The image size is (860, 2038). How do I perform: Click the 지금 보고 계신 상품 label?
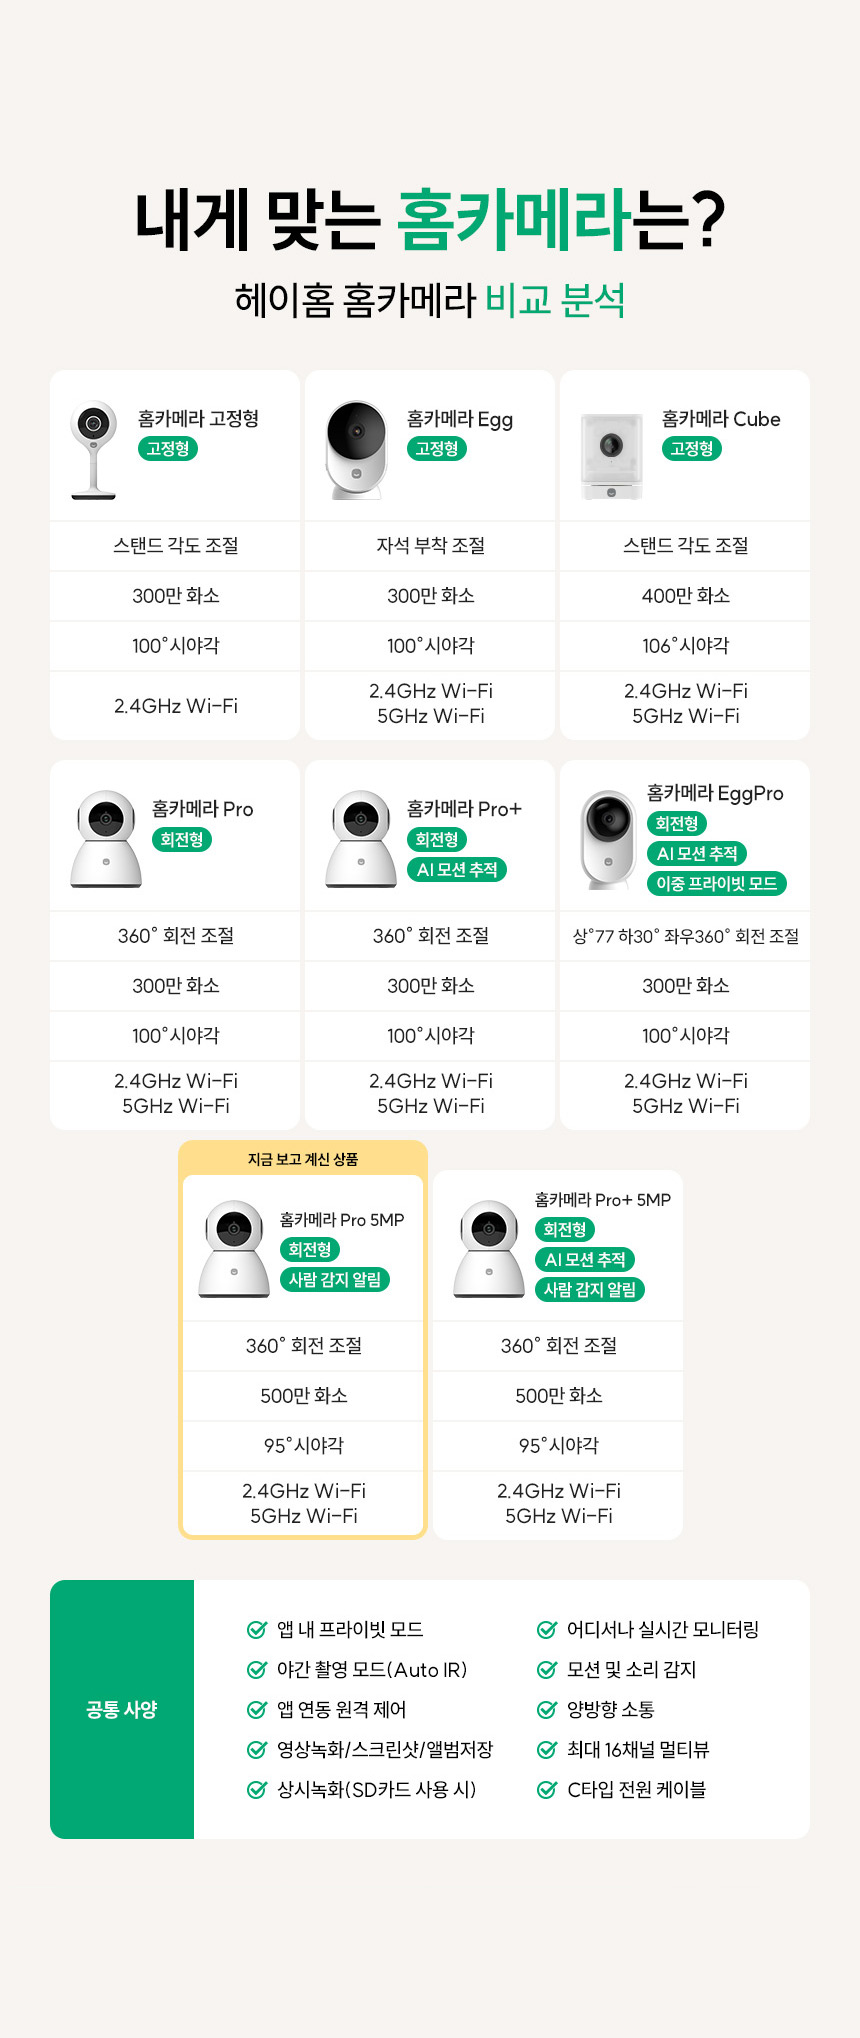click(303, 1159)
